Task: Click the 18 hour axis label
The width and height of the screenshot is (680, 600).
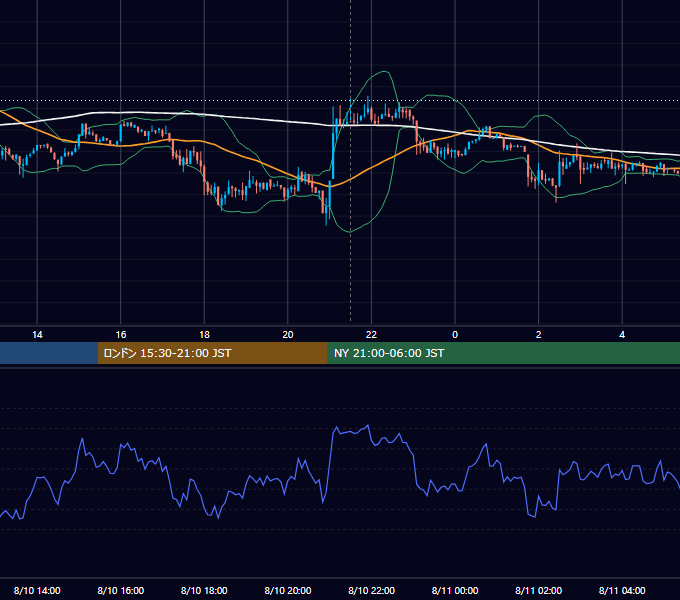Action: (x=204, y=335)
